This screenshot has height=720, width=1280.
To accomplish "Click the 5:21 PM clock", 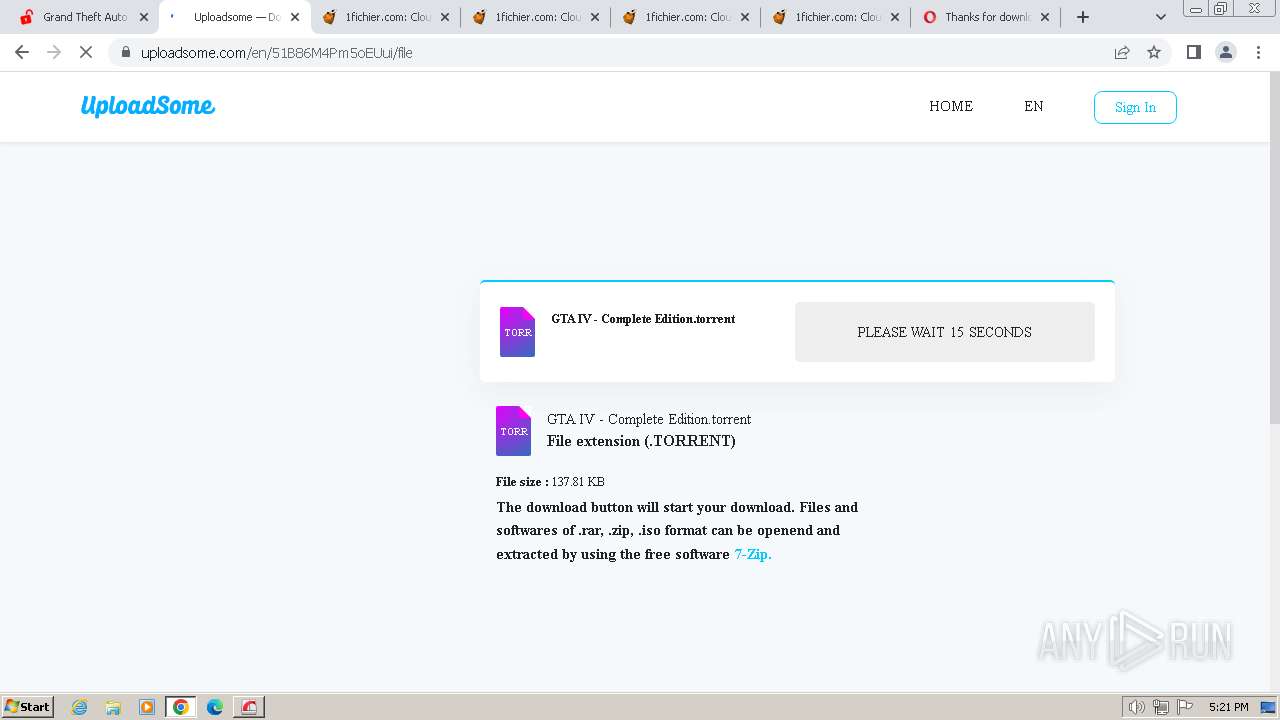I will (1228, 707).
